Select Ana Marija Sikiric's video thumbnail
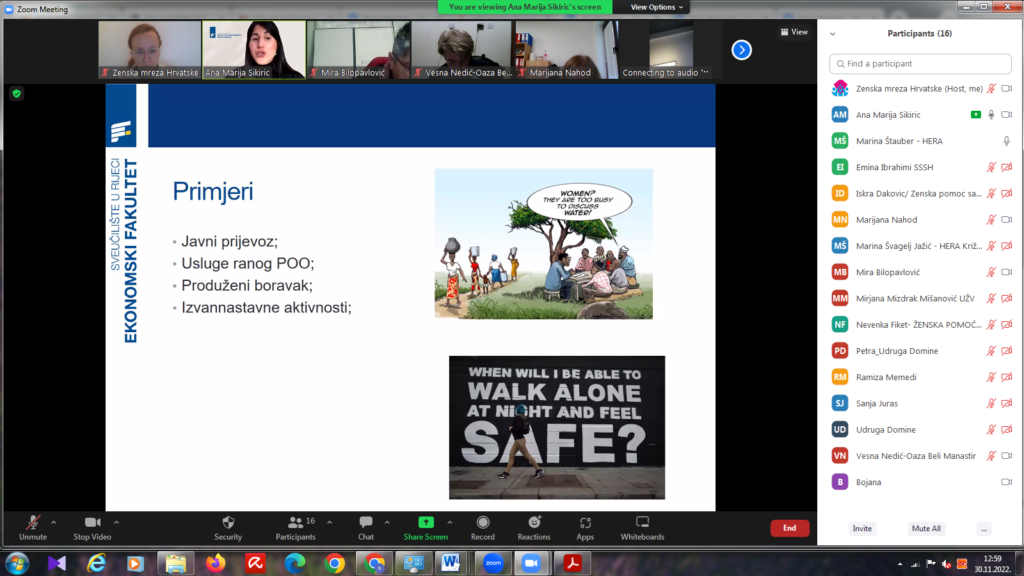This screenshot has height=576, width=1024. 254,50
